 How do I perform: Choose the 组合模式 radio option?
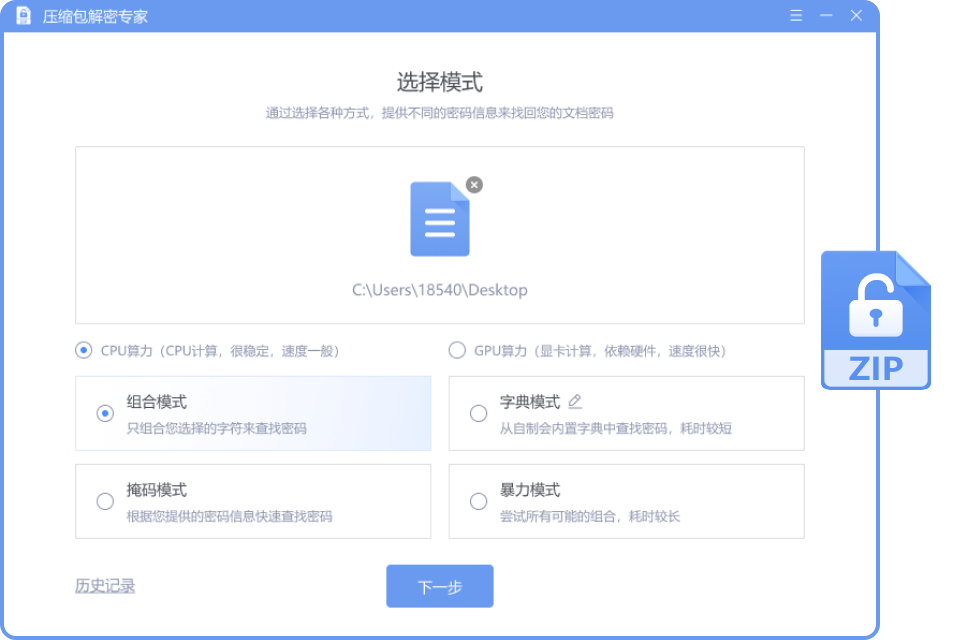click(x=105, y=413)
